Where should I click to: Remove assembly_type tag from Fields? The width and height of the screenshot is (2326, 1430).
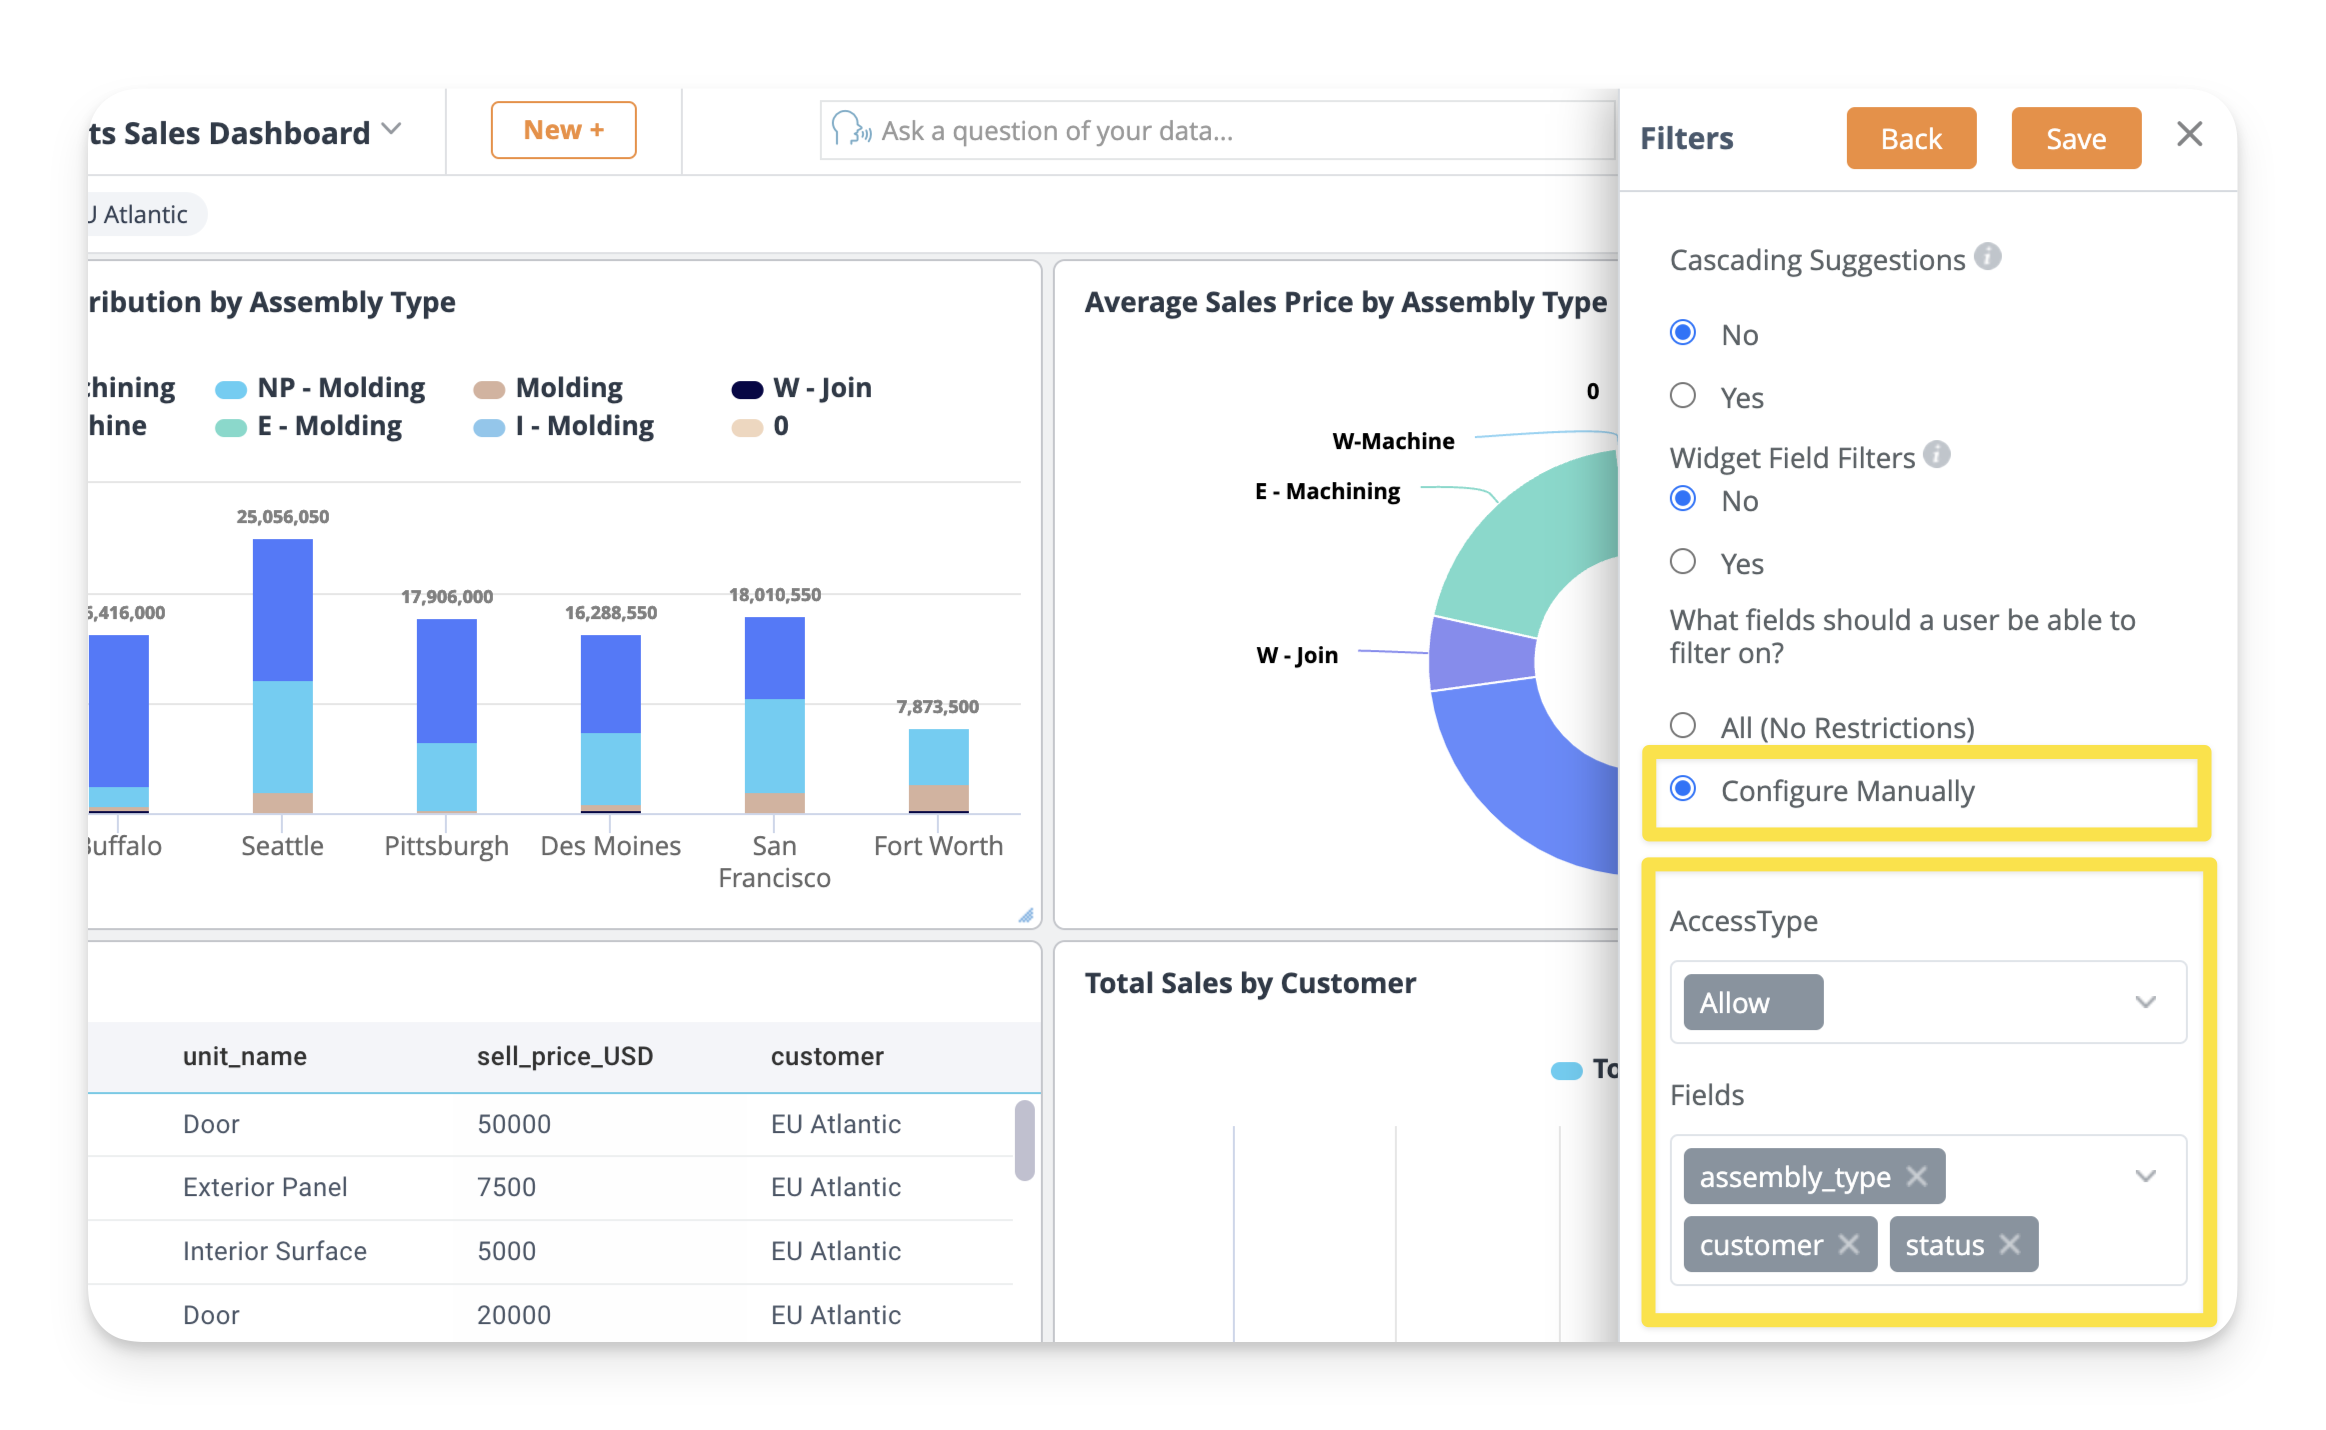click(x=1916, y=1176)
